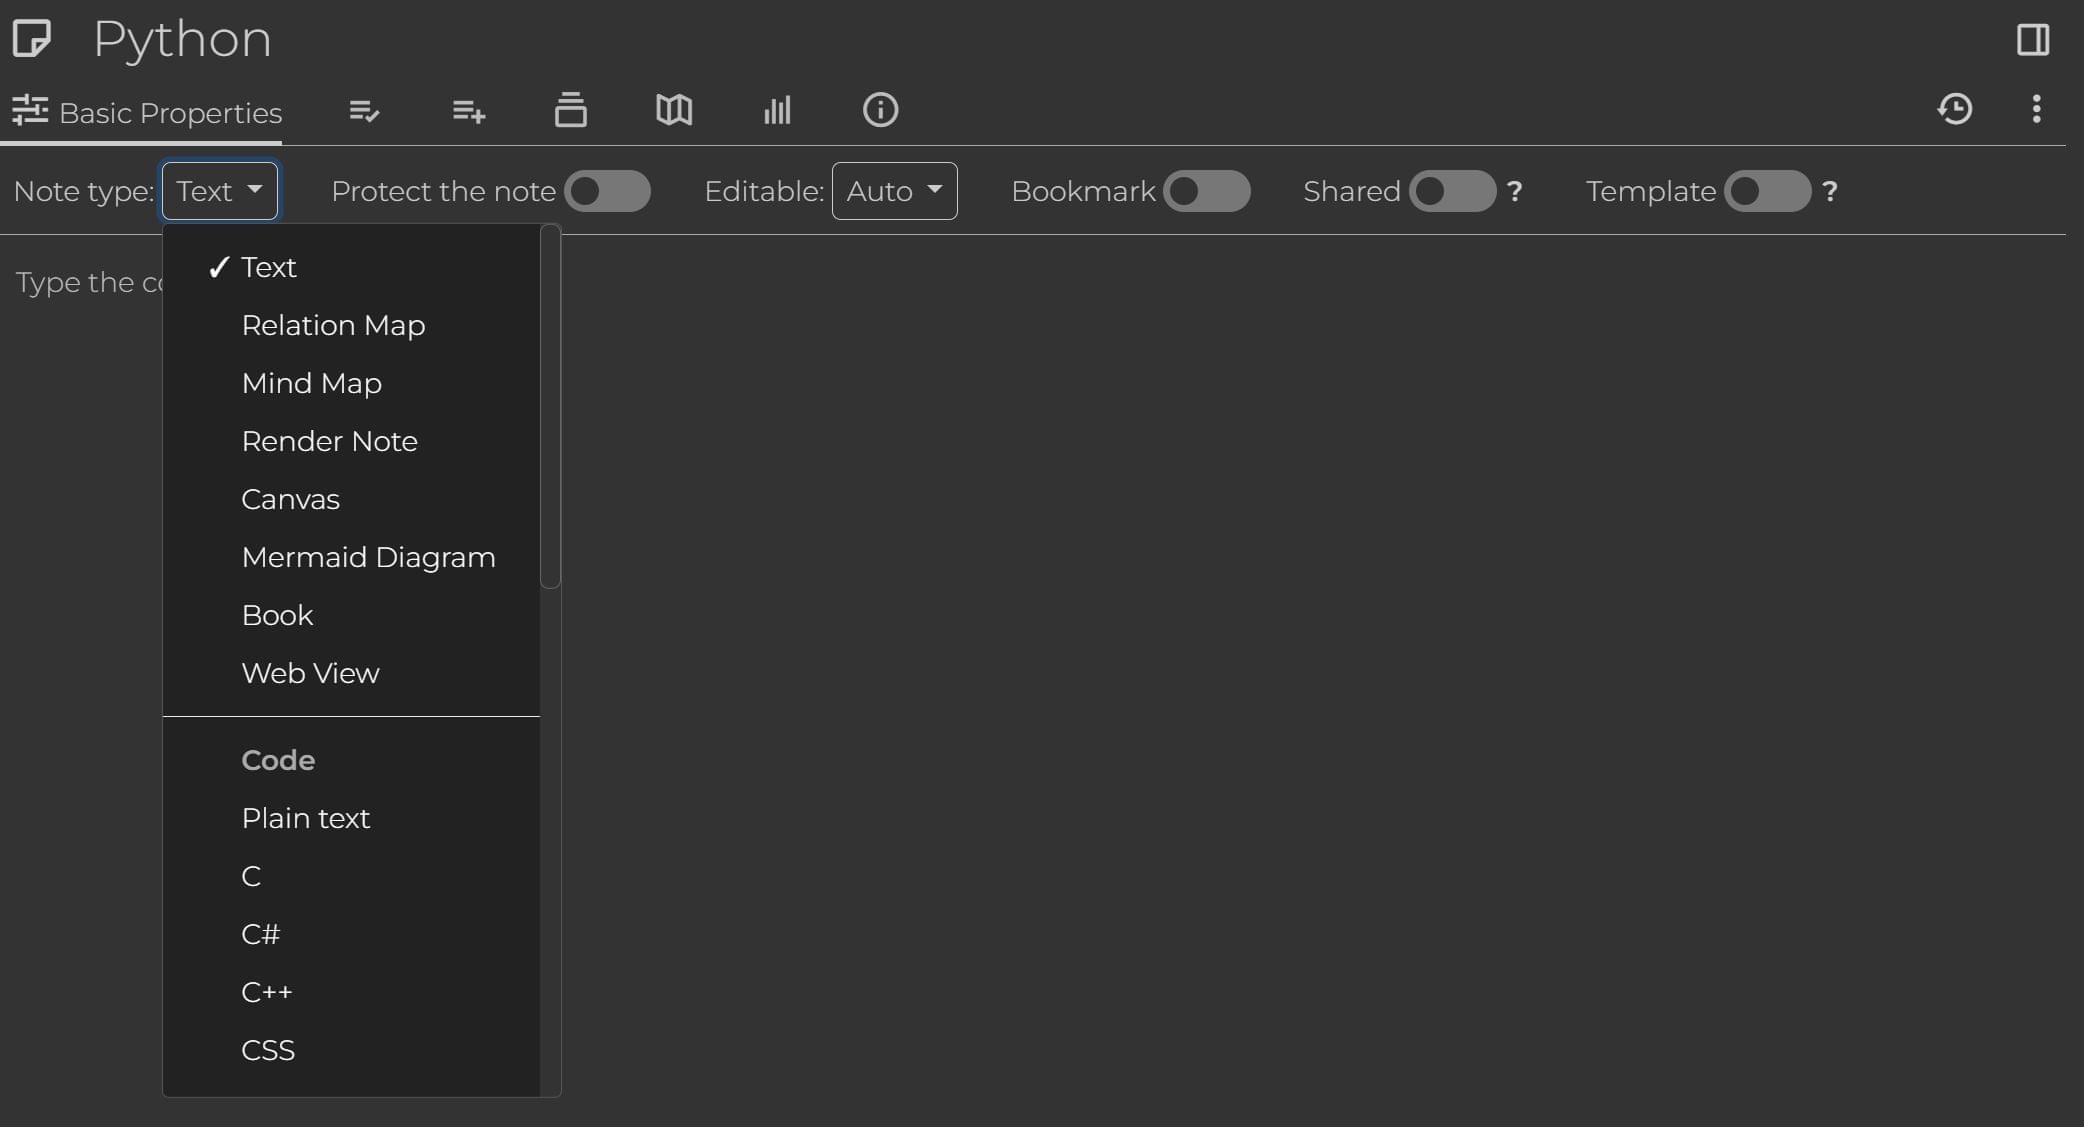Image resolution: width=2084 pixels, height=1127 pixels.
Task: Open the bar chart tab icon
Action: click(777, 110)
